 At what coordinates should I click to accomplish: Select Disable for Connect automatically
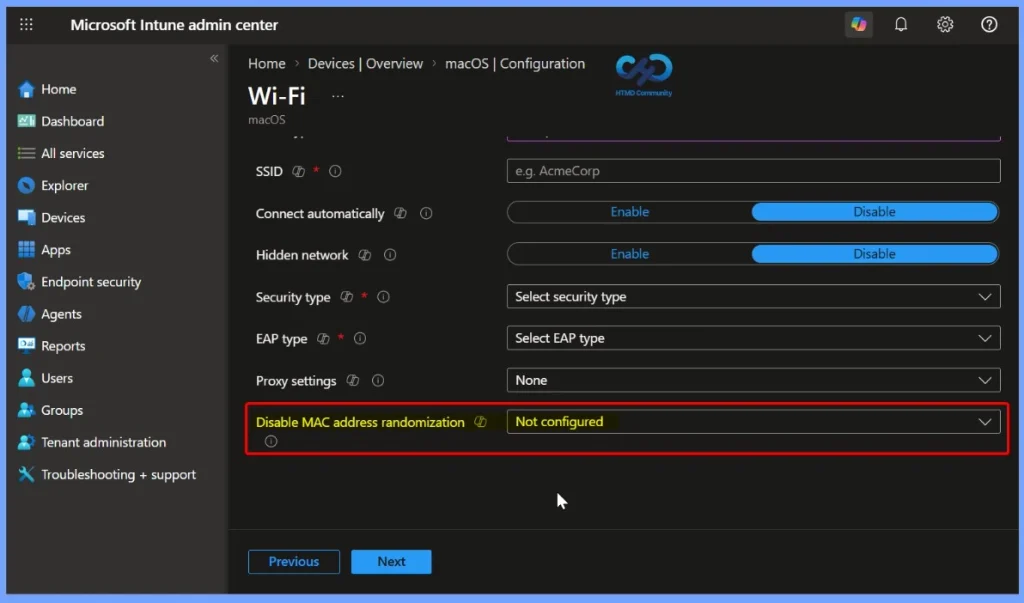[874, 212]
